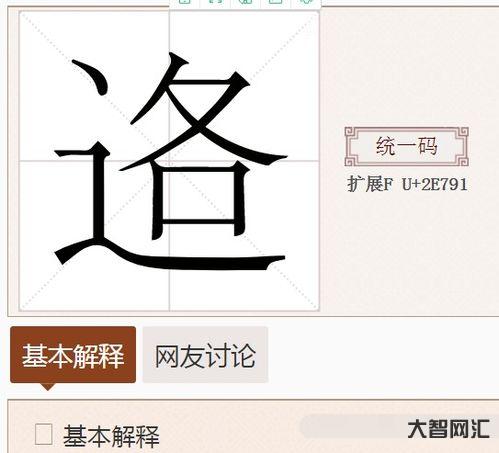The width and height of the screenshot is (499, 453).
Task: Click the 基本解释 section heading
Action: coord(111,436)
